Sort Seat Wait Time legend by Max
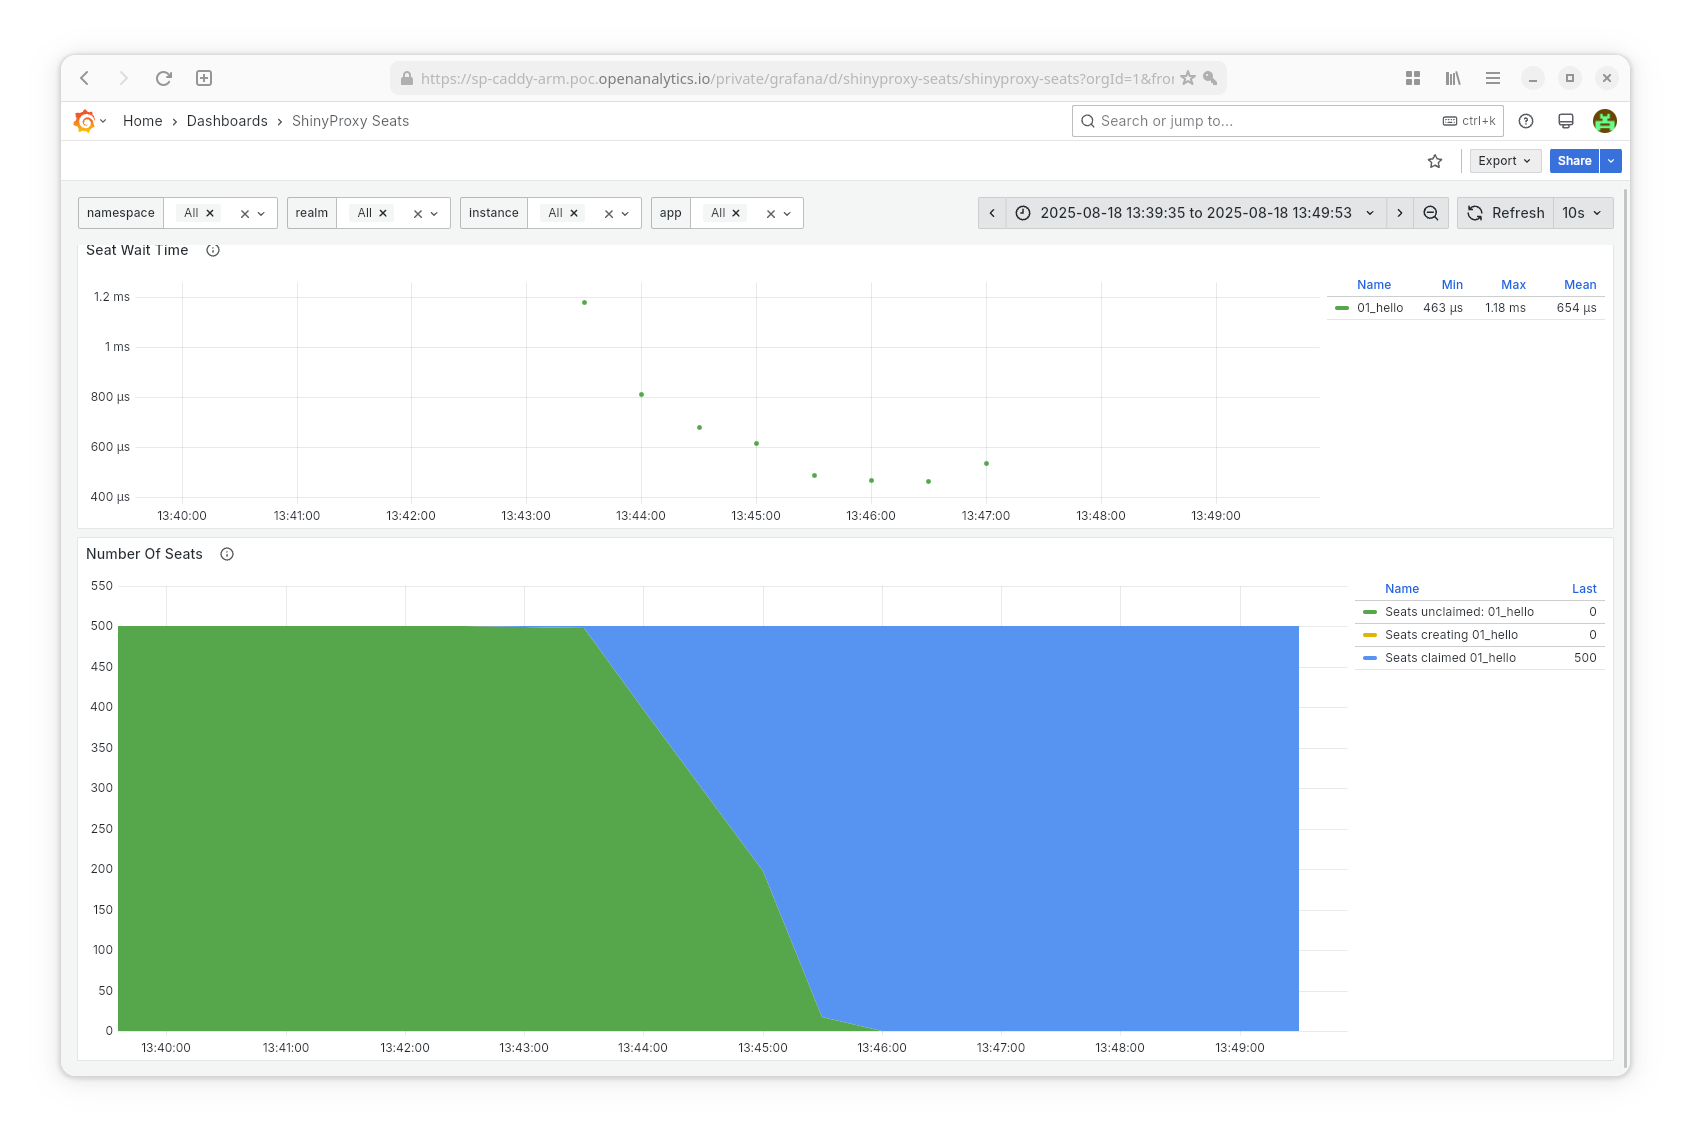 point(1513,285)
